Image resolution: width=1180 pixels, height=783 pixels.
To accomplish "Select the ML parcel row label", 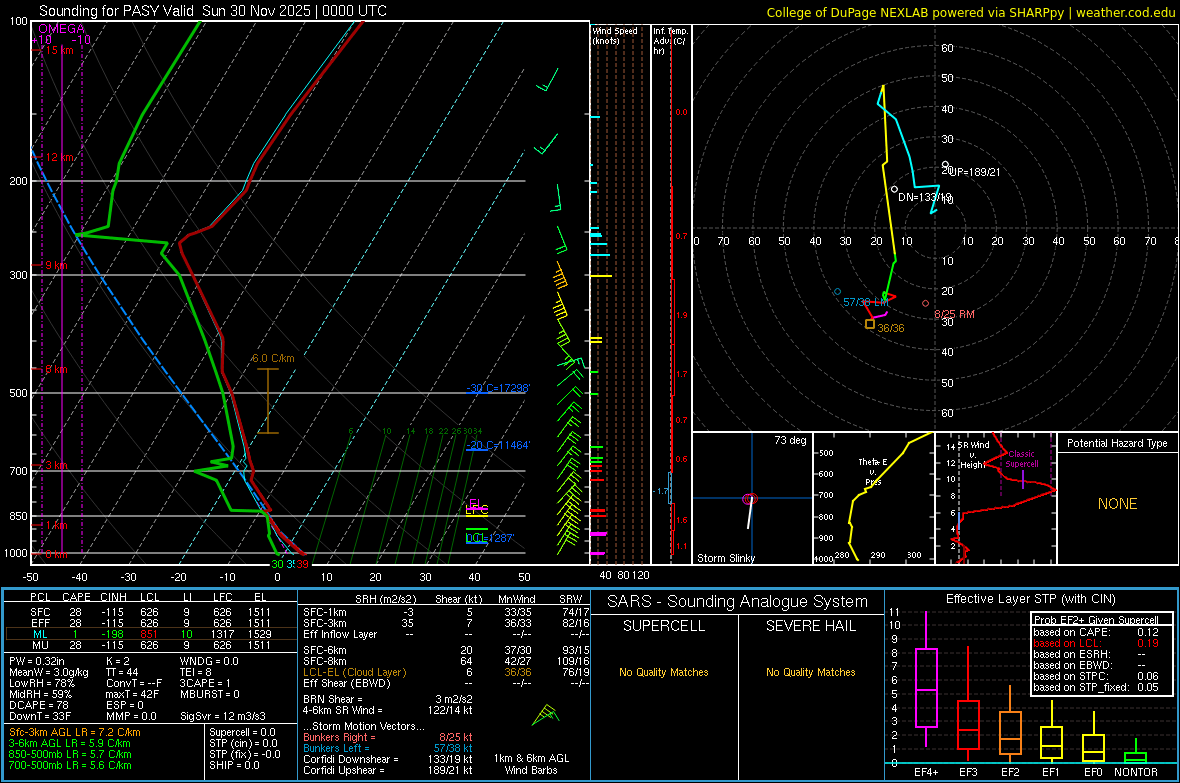I will pyautogui.click(x=40, y=634).
